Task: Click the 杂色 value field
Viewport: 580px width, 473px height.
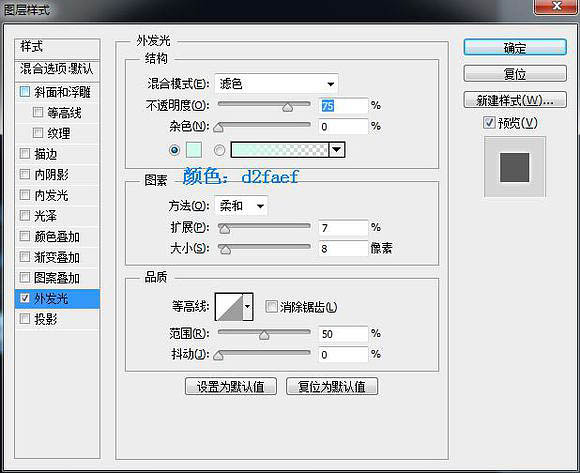Action: pos(343,126)
